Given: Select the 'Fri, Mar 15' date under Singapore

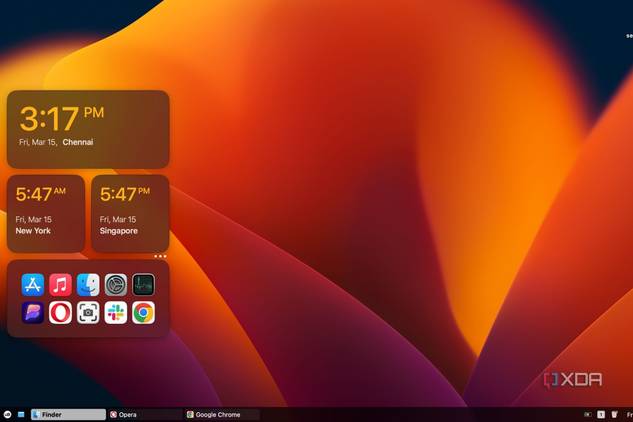Looking at the screenshot, I should click(118, 219).
